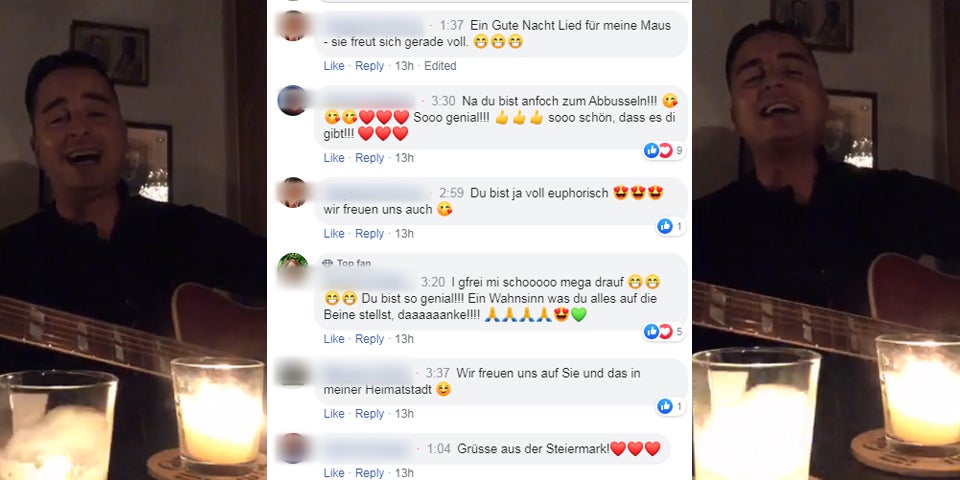Like the 'Du bist ja voll euphorisch' comment
The width and height of the screenshot is (960, 480).
tap(334, 234)
